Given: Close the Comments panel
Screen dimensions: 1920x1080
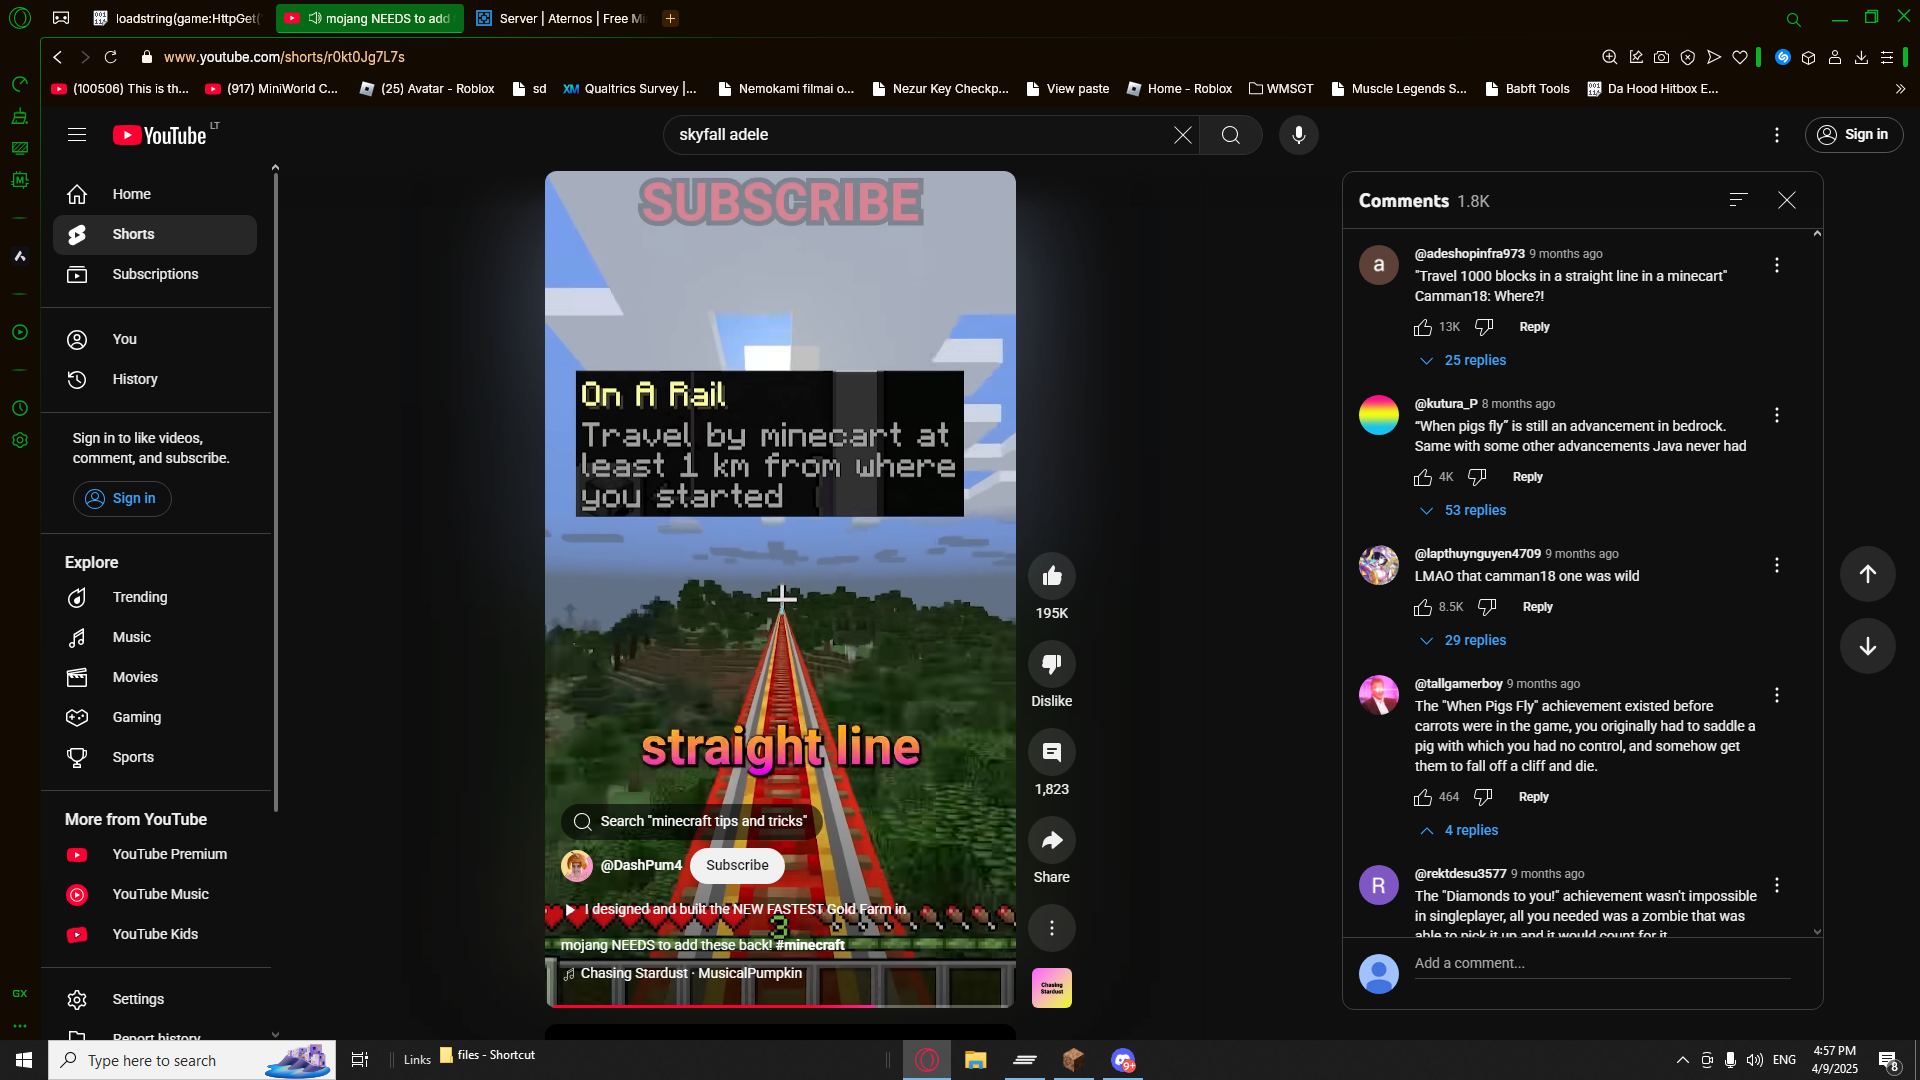Looking at the screenshot, I should pos(1787,201).
